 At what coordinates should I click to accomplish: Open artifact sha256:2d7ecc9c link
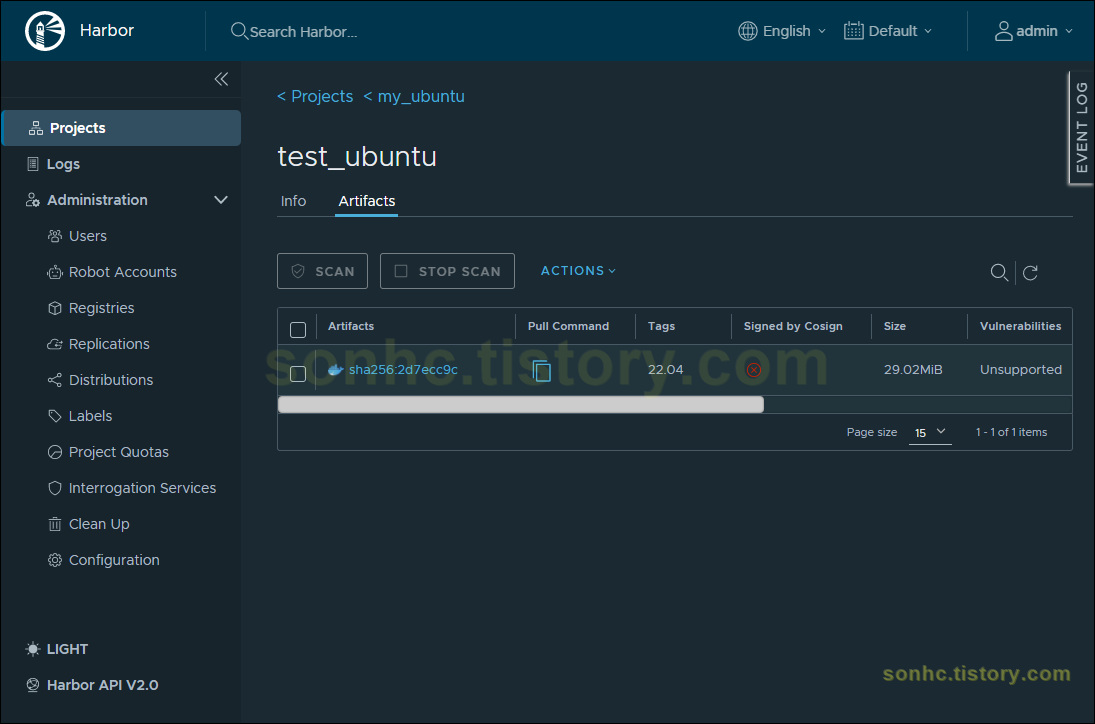click(x=403, y=370)
